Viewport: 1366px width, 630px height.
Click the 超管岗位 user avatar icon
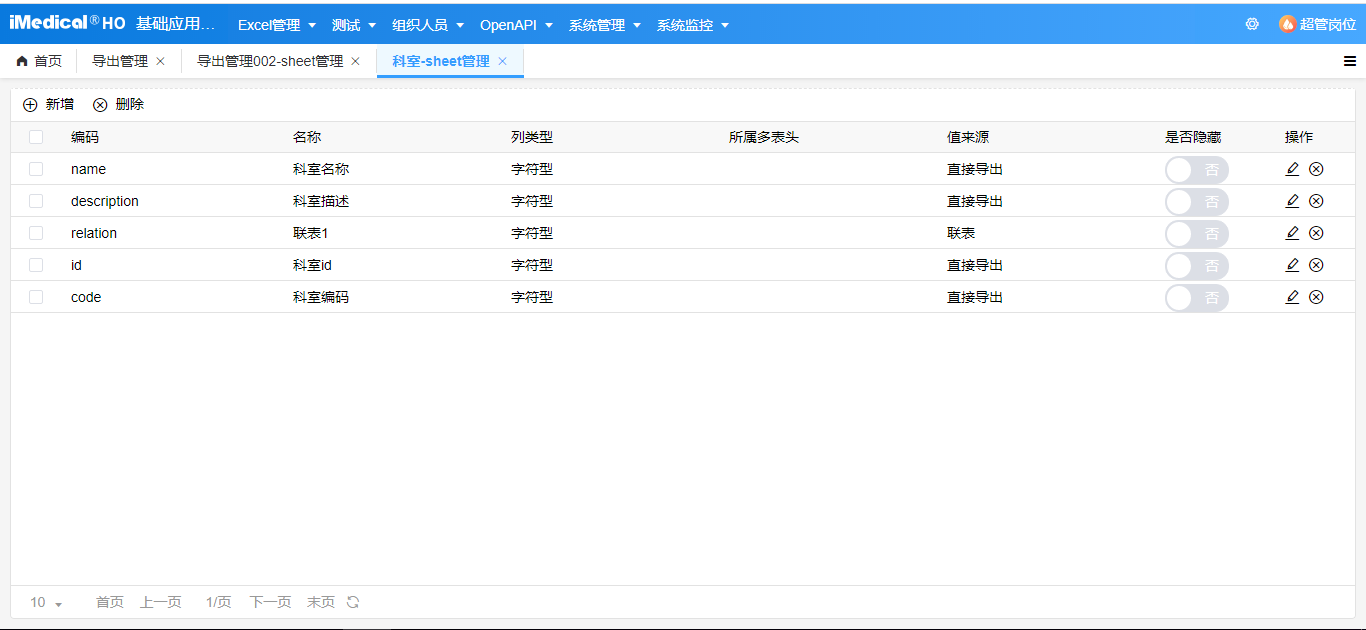[1286, 23]
